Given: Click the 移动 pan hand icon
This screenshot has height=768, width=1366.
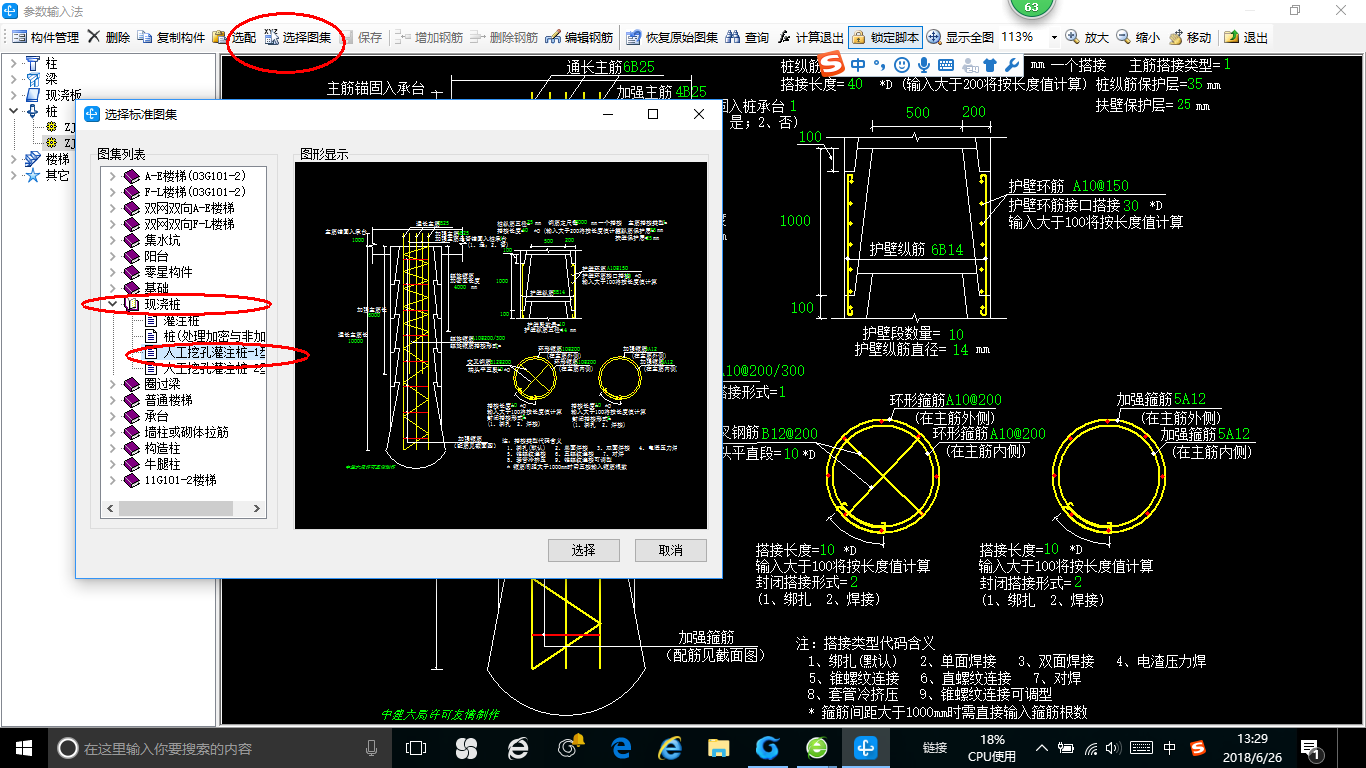Looking at the screenshot, I should pos(1174,37).
